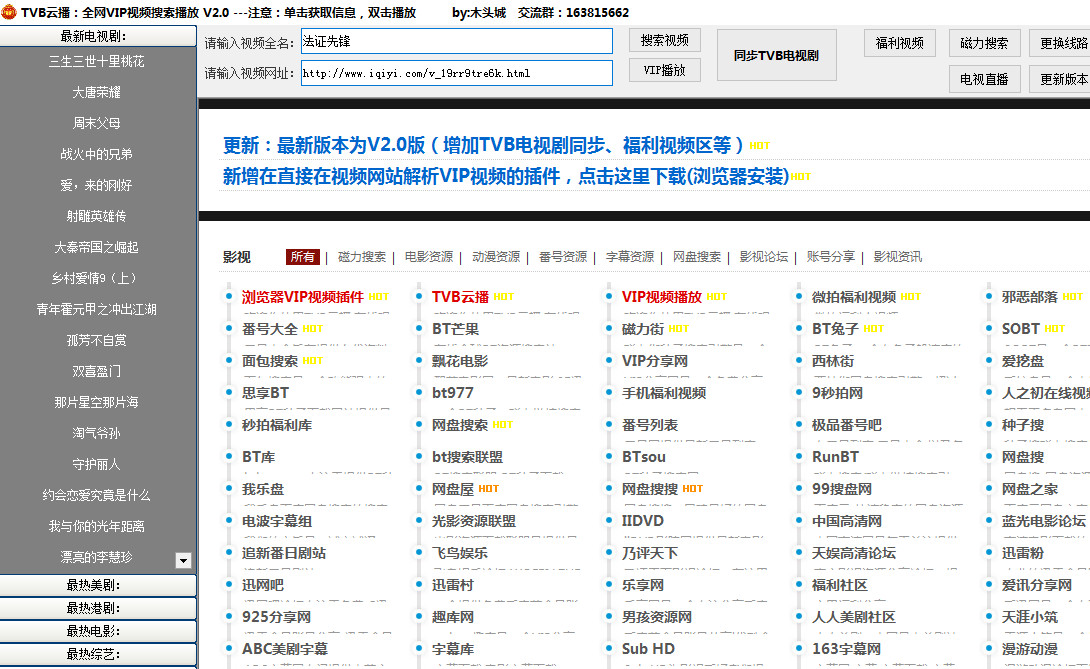The width and height of the screenshot is (1090, 669).
Task: Open the 浏览器VIP视频插件 link
Action: 302,297
